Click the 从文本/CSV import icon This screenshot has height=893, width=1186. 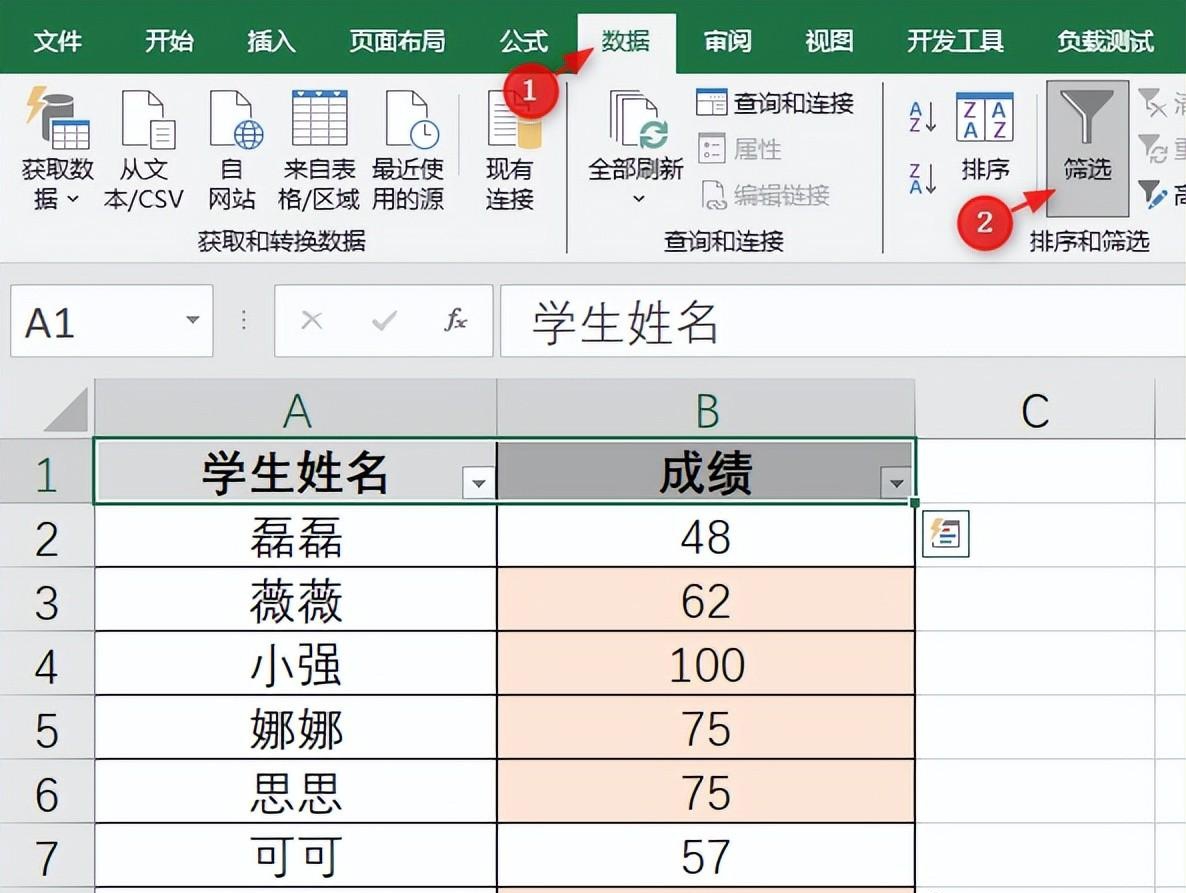point(144,150)
